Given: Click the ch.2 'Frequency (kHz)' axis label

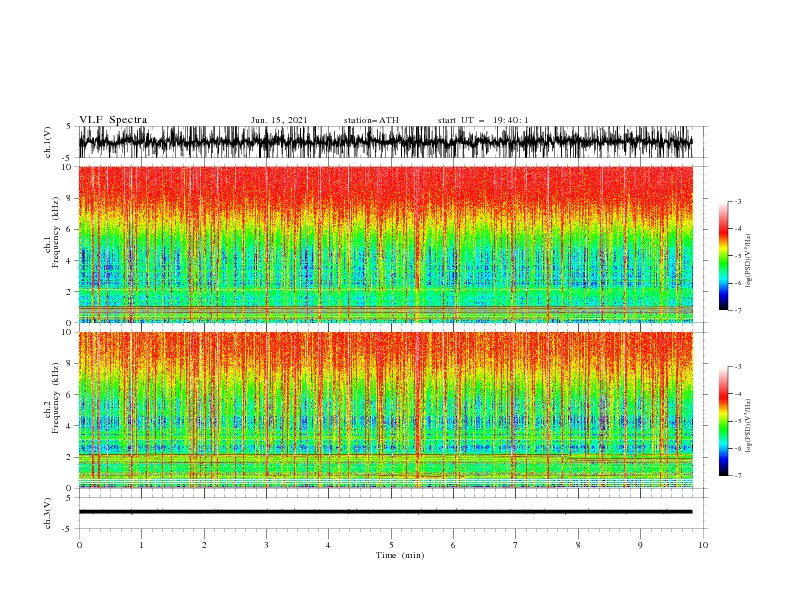Looking at the screenshot, I should click(56, 398).
